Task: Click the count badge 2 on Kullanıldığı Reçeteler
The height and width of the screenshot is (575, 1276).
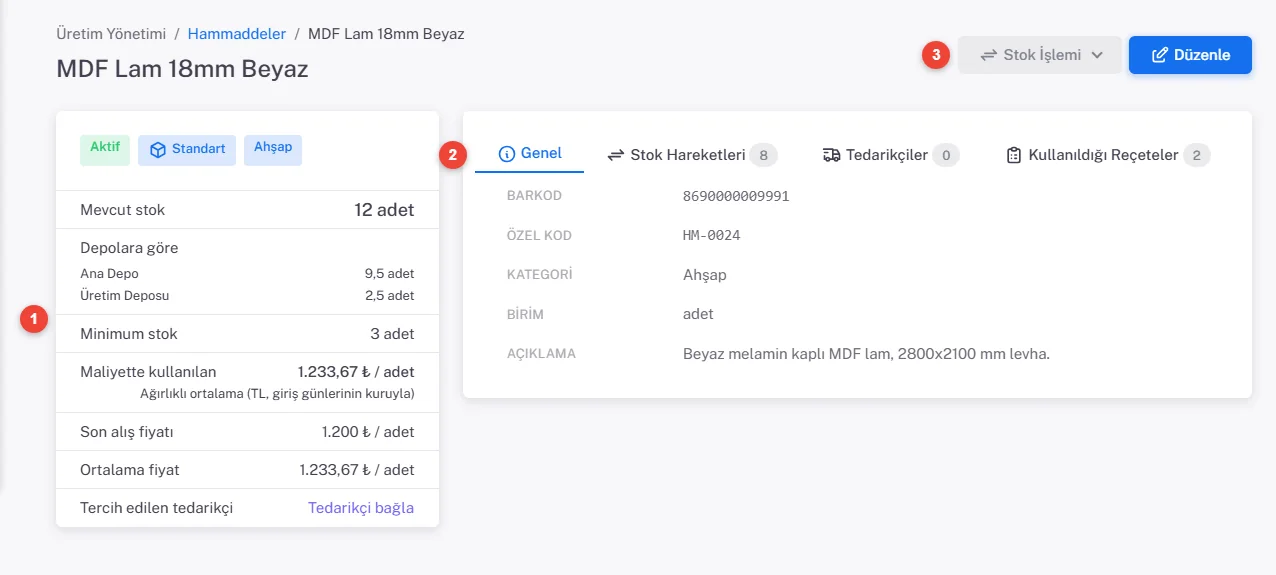Action: (1197, 155)
